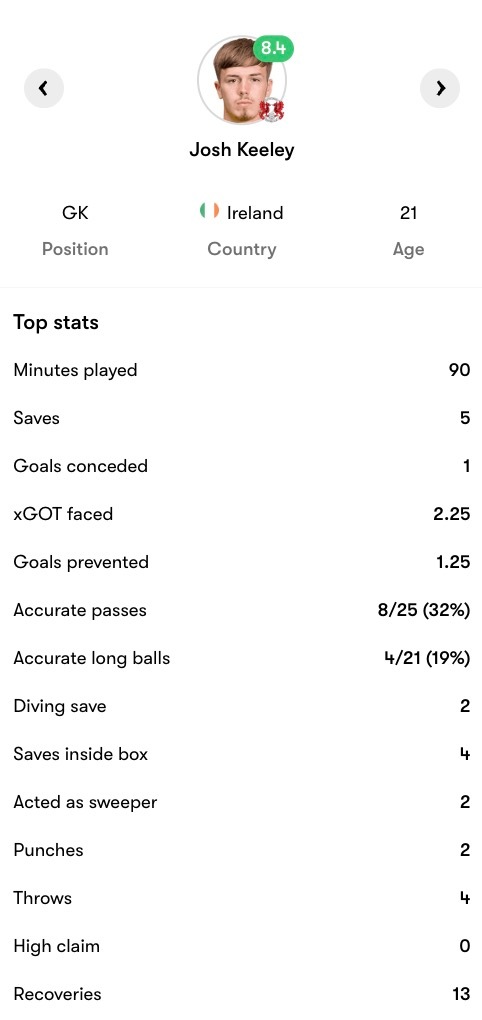Click the GK position value
Screen dimensions: 482x1020
[75, 213]
